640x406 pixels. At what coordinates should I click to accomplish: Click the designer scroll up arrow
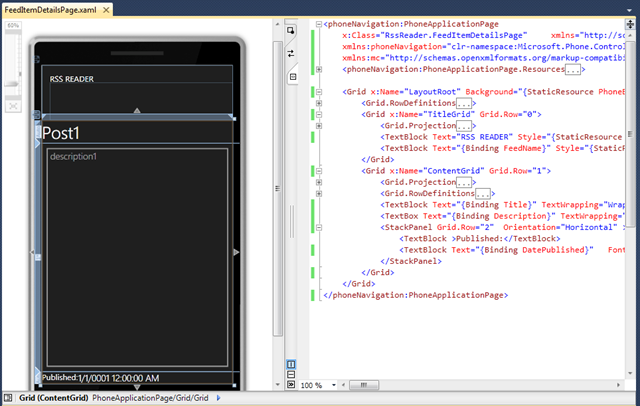click(x=278, y=24)
